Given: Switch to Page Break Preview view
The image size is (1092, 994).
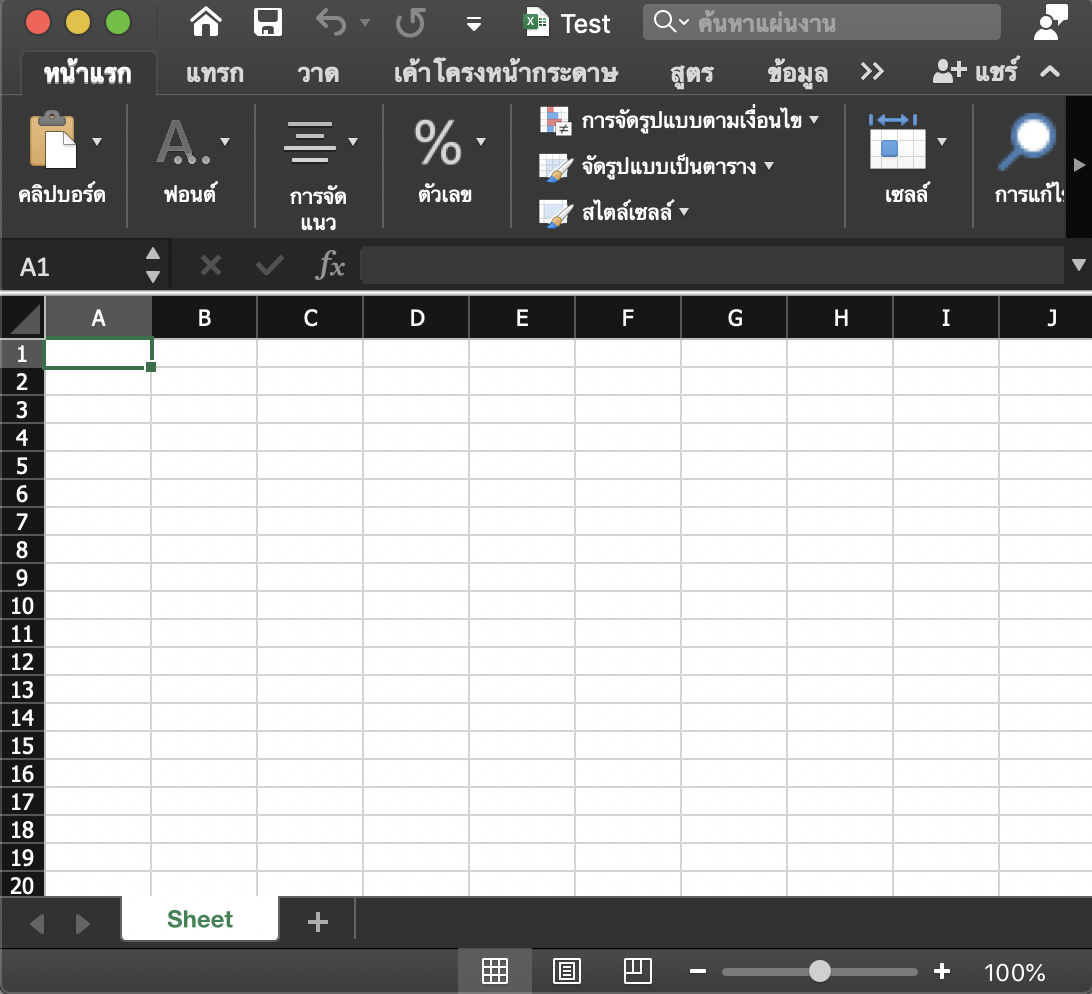Looking at the screenshot, I should [637, 970].
